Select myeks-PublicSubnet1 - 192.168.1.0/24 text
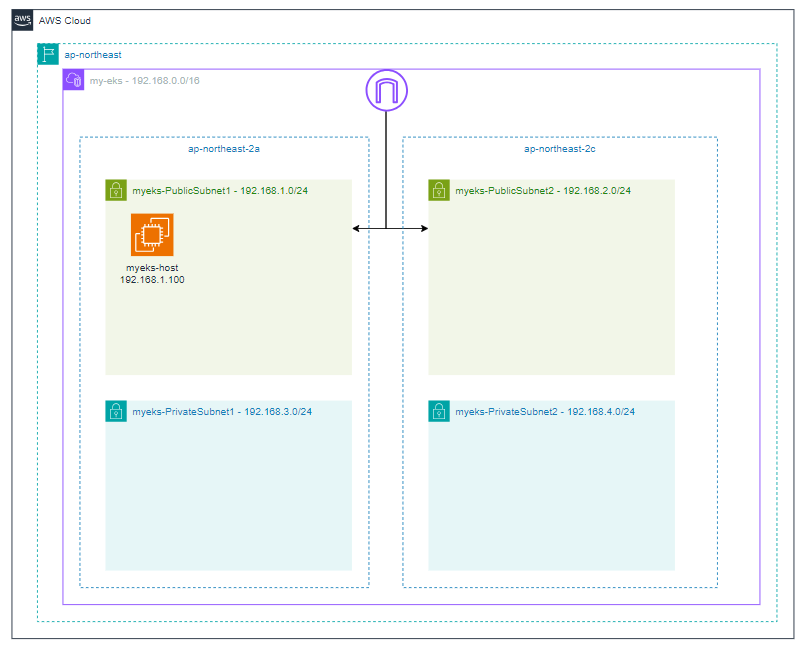The width and height of the screenshot is (804, 647). tap(220, 191)
